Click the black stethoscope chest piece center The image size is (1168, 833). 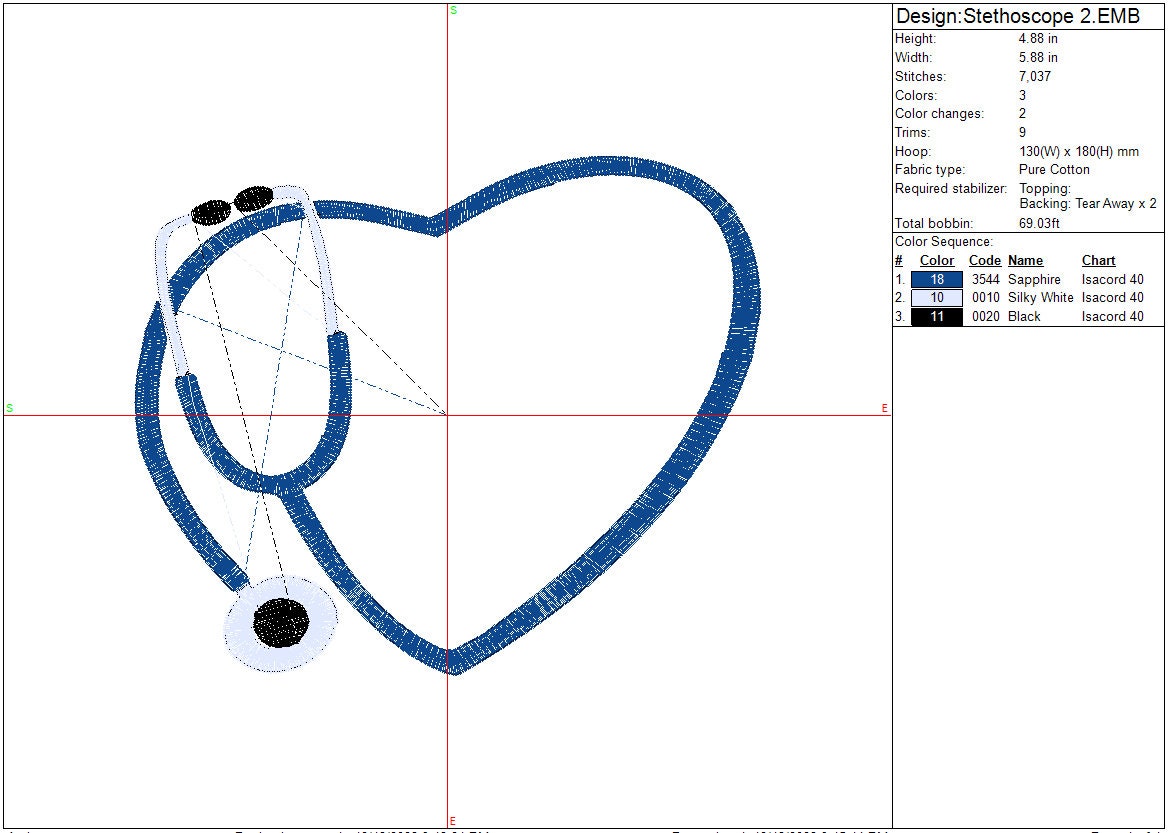click(281, 623)
